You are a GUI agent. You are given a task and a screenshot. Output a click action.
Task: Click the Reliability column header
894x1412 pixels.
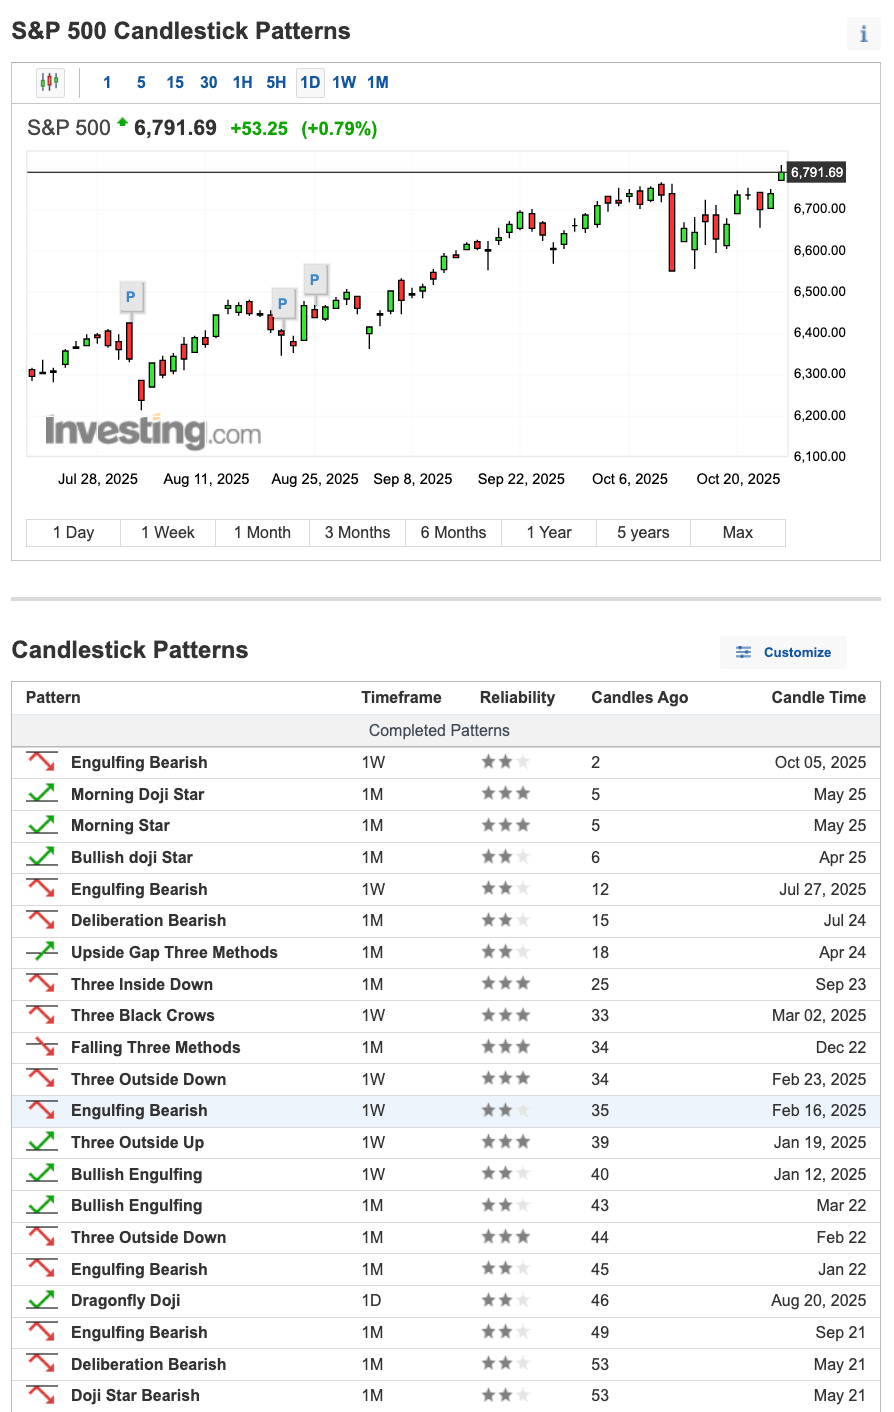click(x=517, y=697)
